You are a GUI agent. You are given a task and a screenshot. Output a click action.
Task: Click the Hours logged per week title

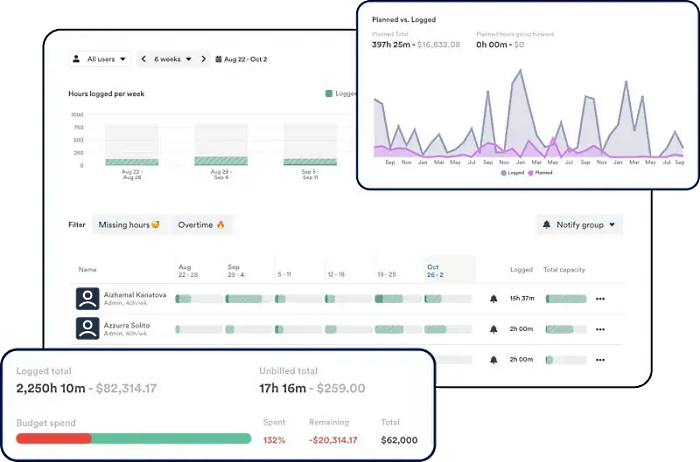106,94
